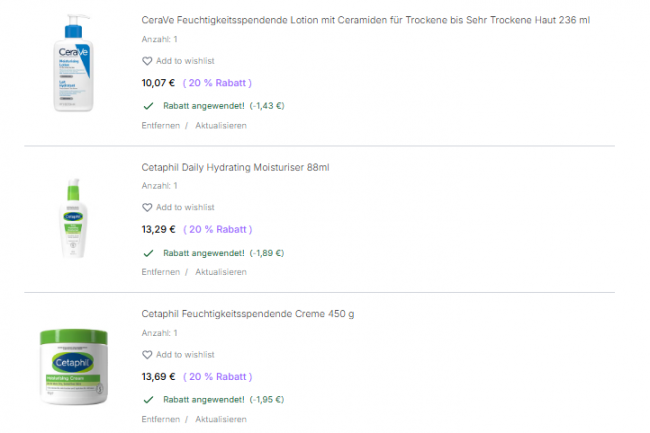This screenshot has width=650, height=433.
Task: Update Cetaphil Creme 450 g via Aktualisieren
Action: click(220, 419)
